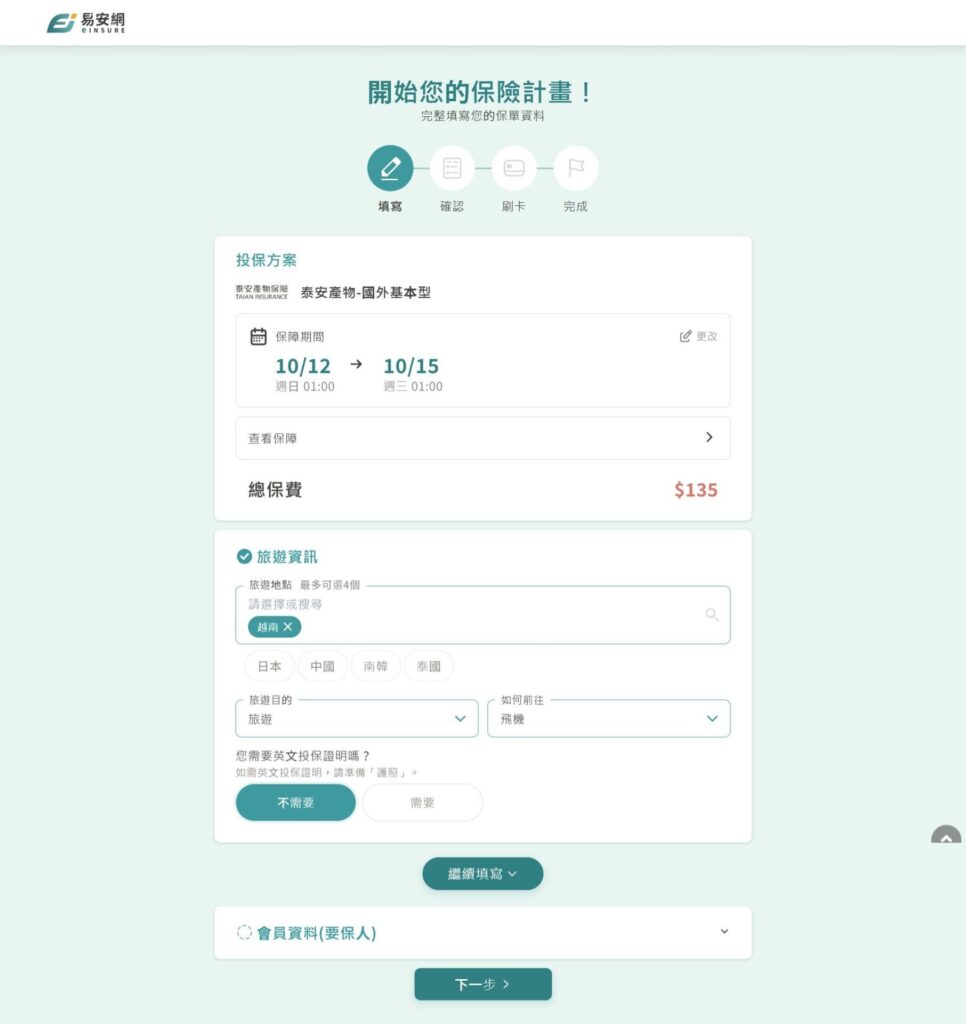
Task: Select the 確認 checklist step icon
Action: click(x=452, y=168)
